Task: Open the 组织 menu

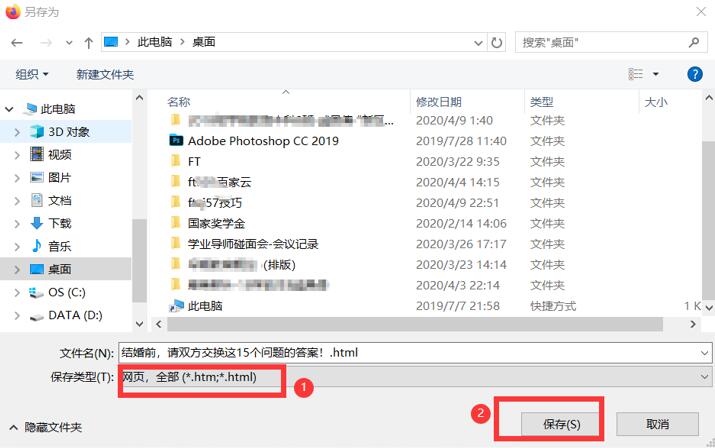Action: [31, 74]
